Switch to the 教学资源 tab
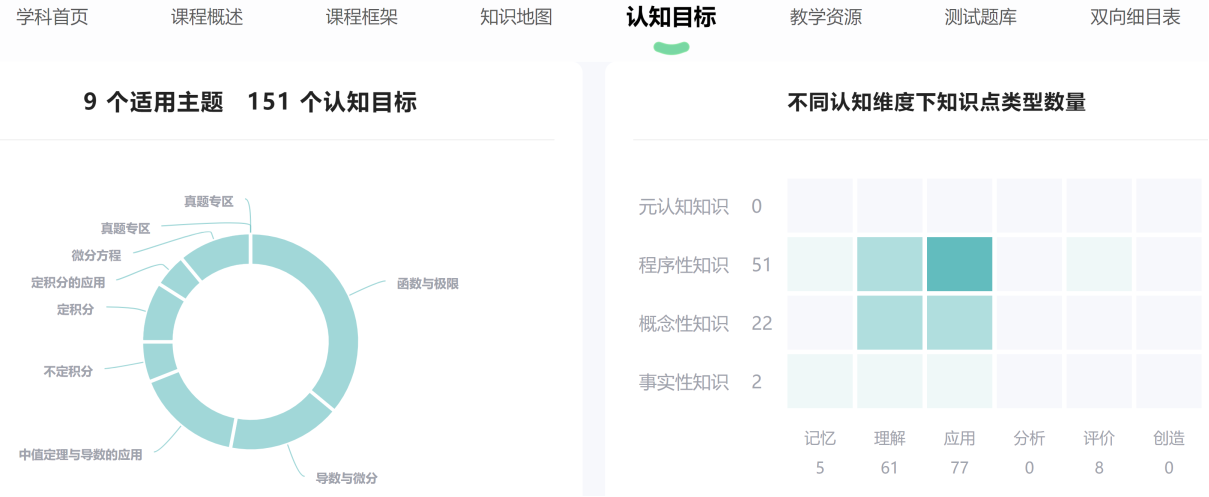1209x497 pixels. tap(825, 17)
